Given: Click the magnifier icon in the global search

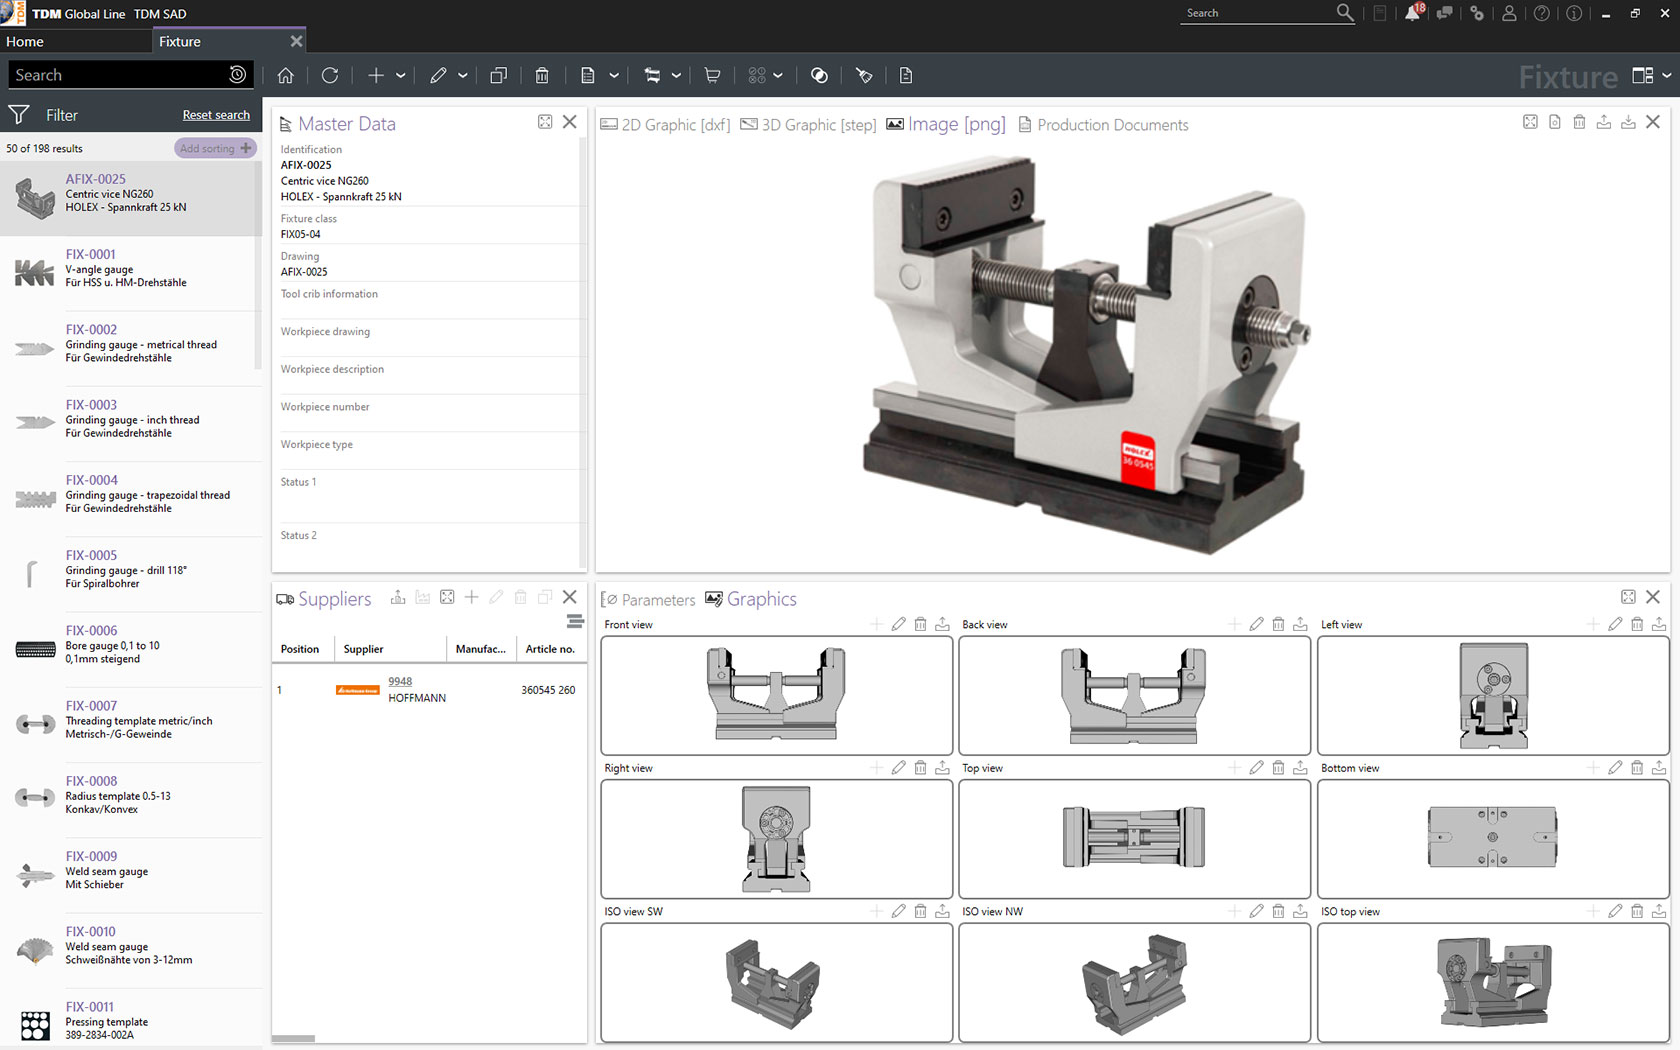Looking at the screenshot, I should (x=1345, y=12).
